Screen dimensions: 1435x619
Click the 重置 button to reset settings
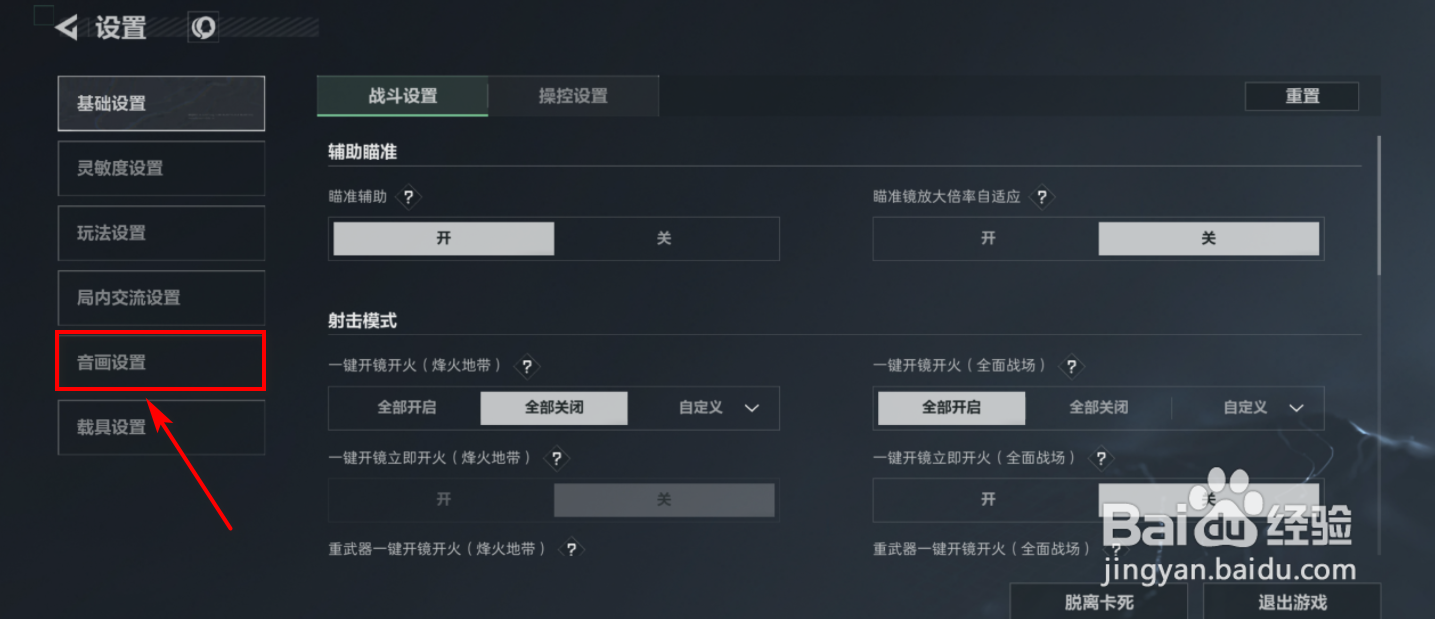(1302, 96)
